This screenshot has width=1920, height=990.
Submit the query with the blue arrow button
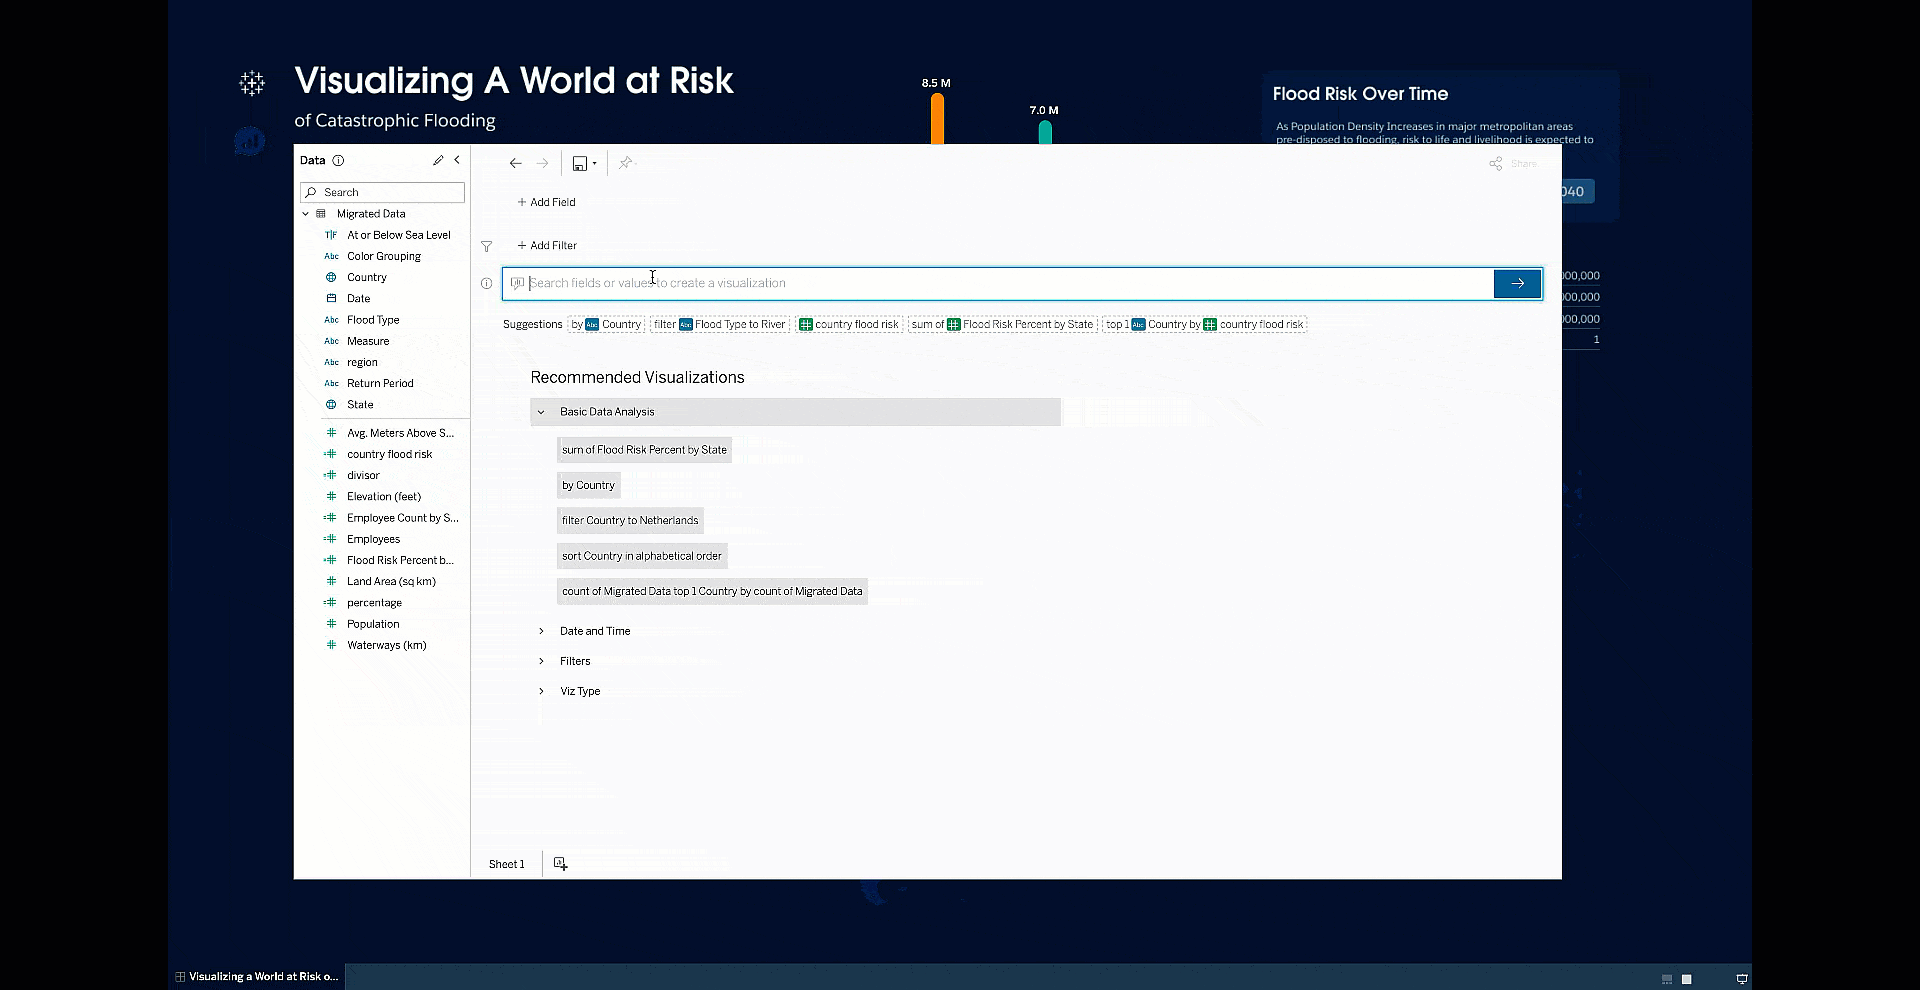pyautogui.click(x=1517, y=283)
